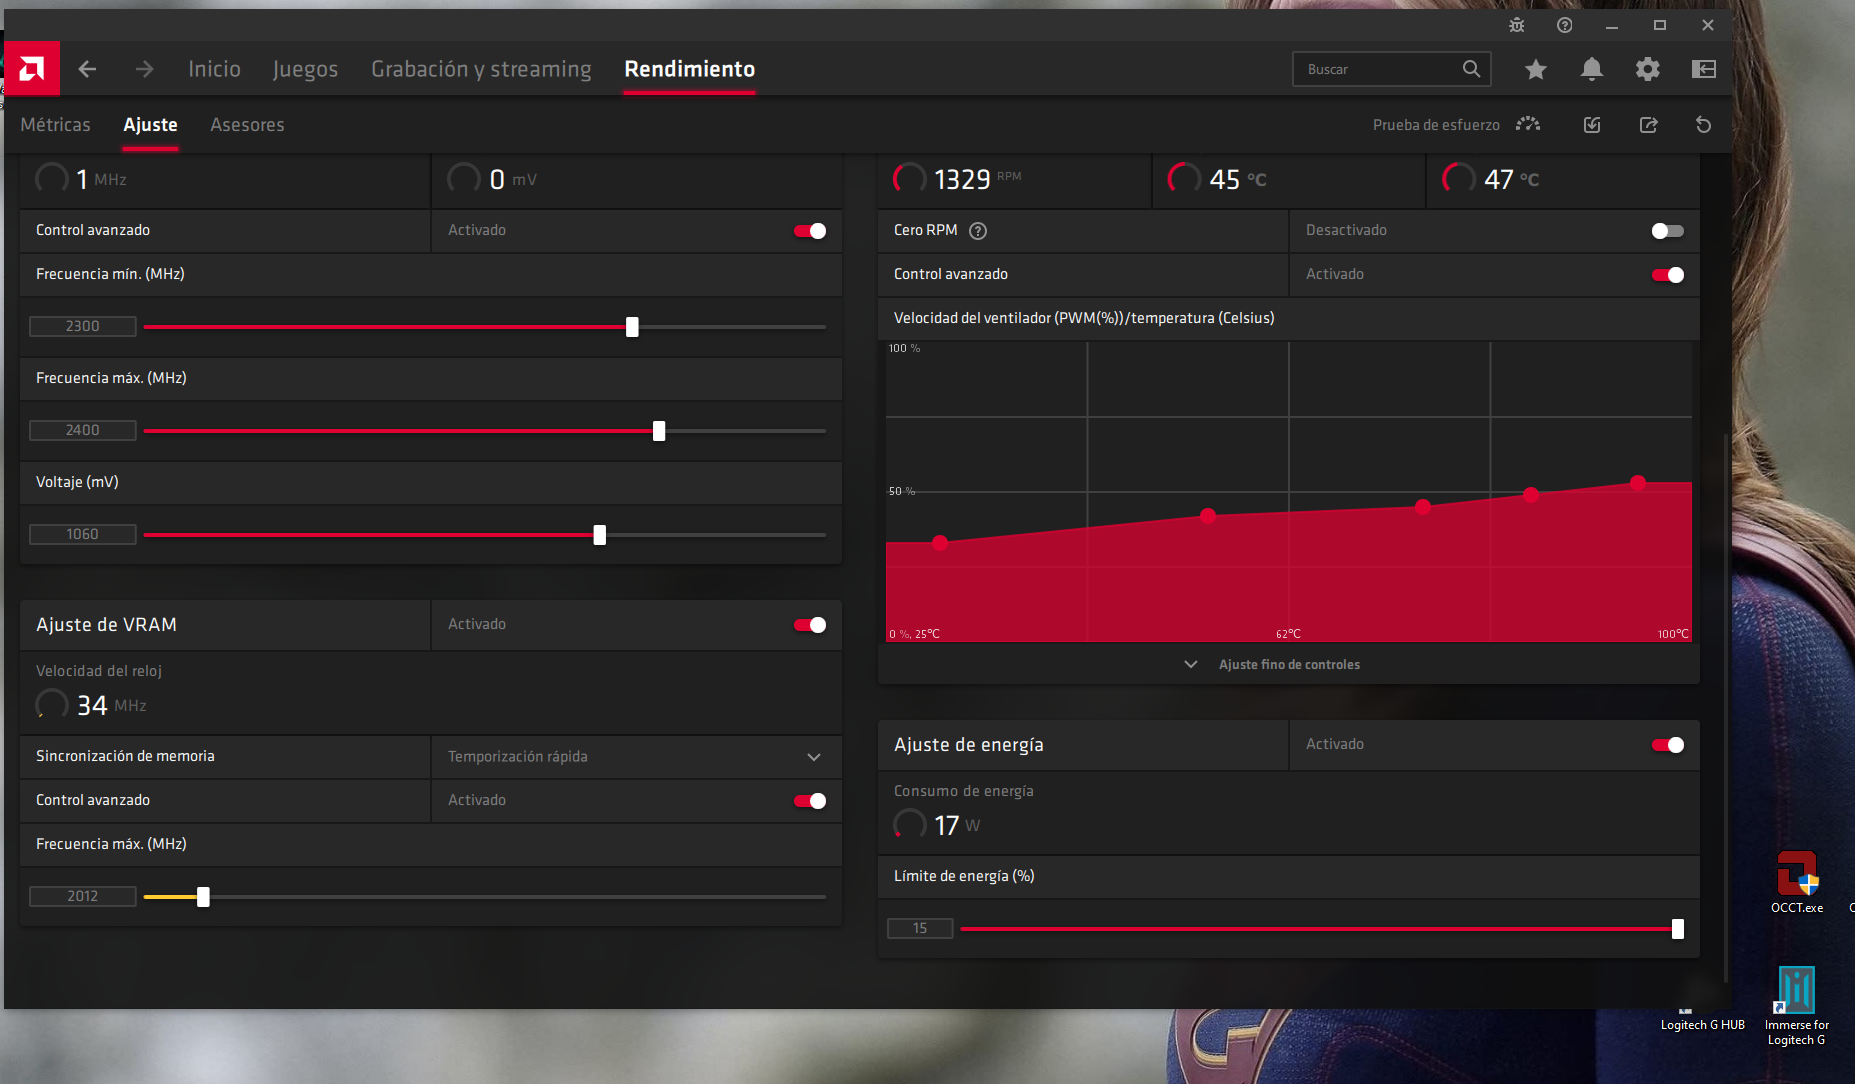Click the 47 °C temperature reading
This screenshot has height=1084, width=1855.
[x=1511, y=179]
